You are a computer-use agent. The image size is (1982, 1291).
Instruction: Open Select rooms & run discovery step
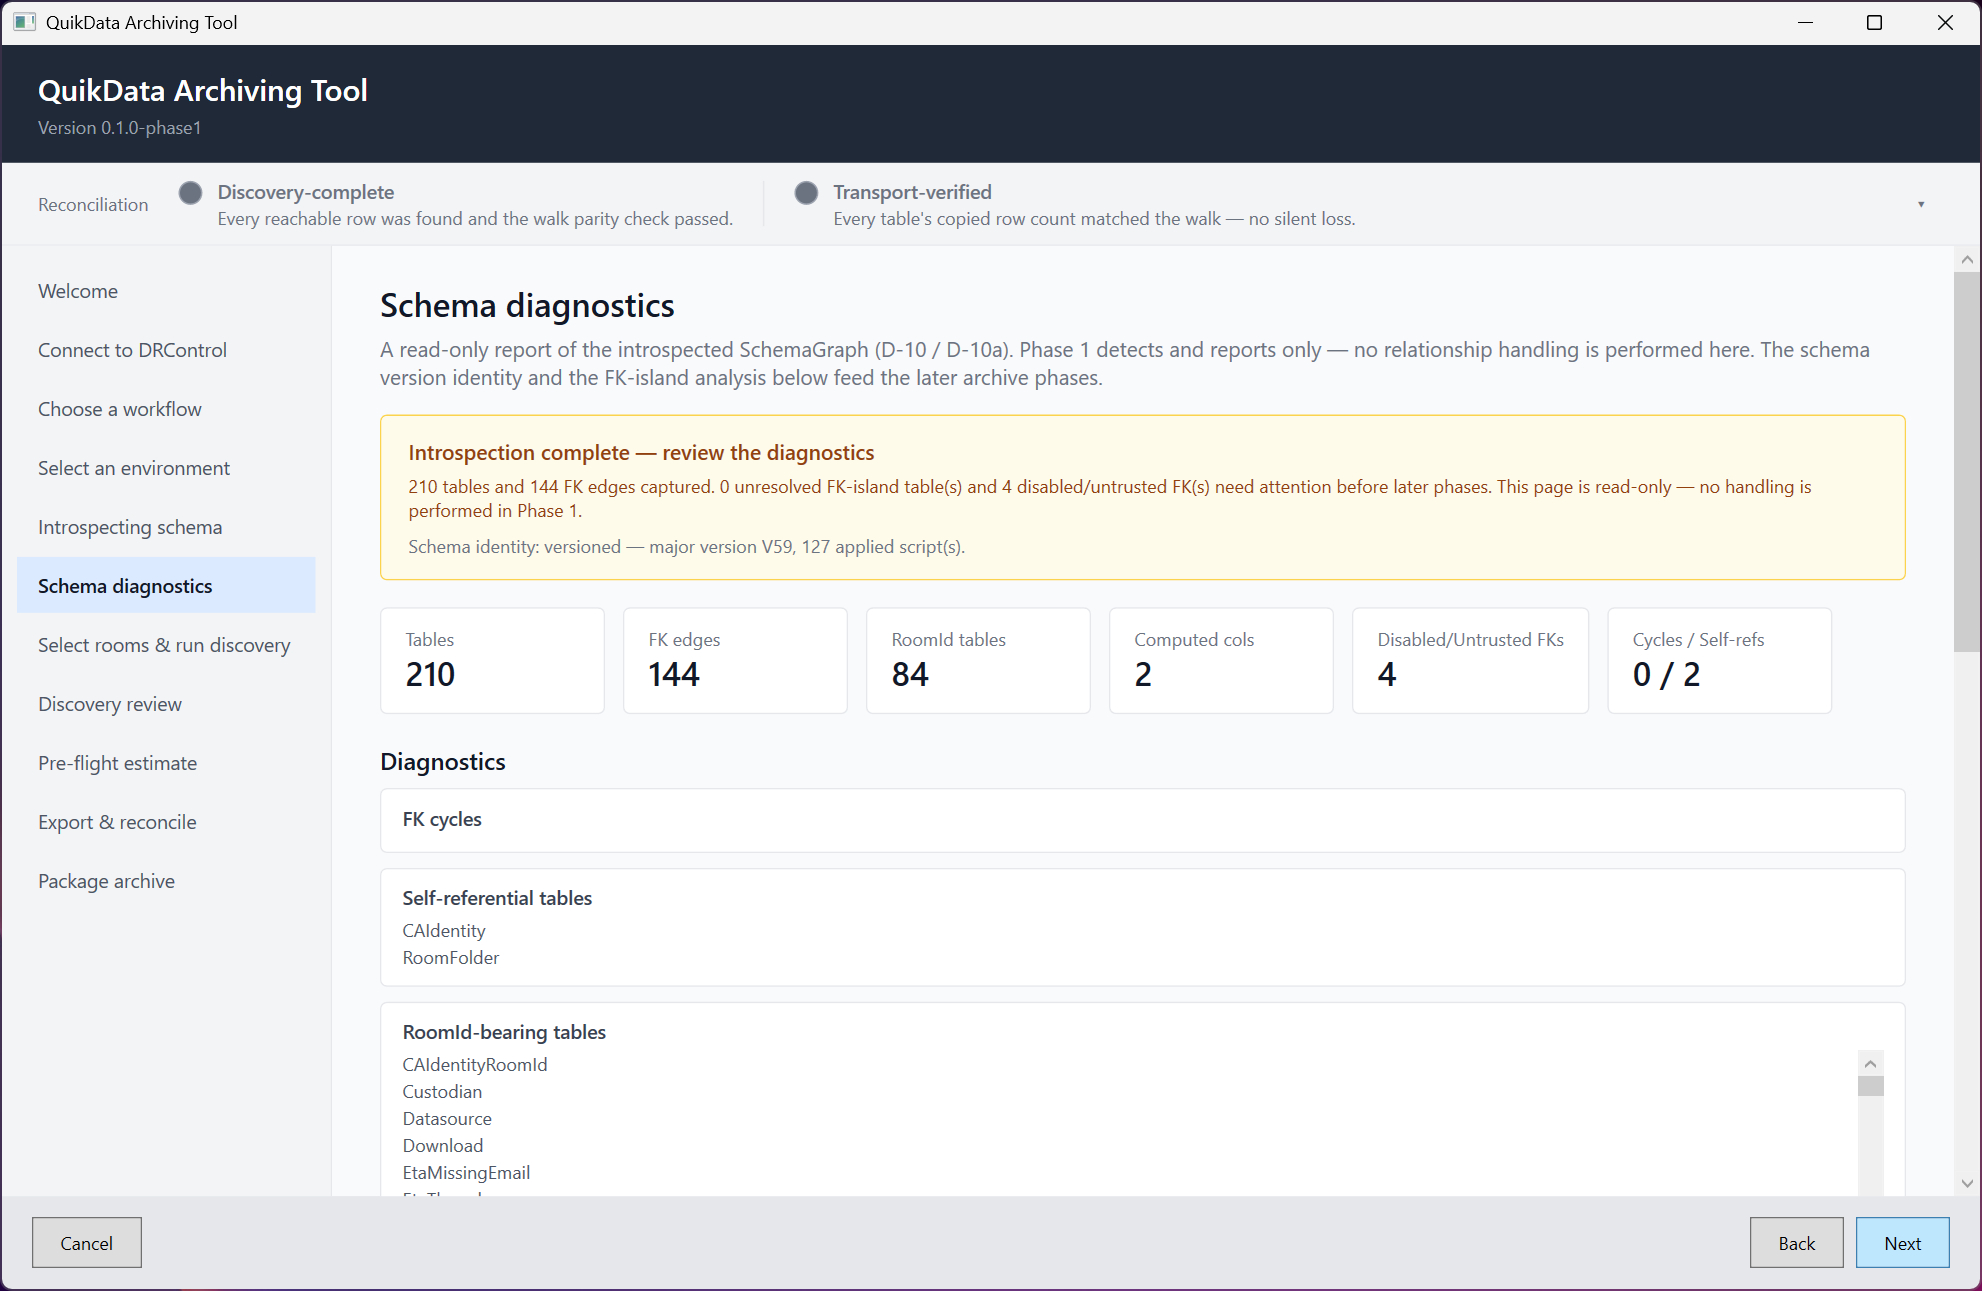tap(166, 645)
